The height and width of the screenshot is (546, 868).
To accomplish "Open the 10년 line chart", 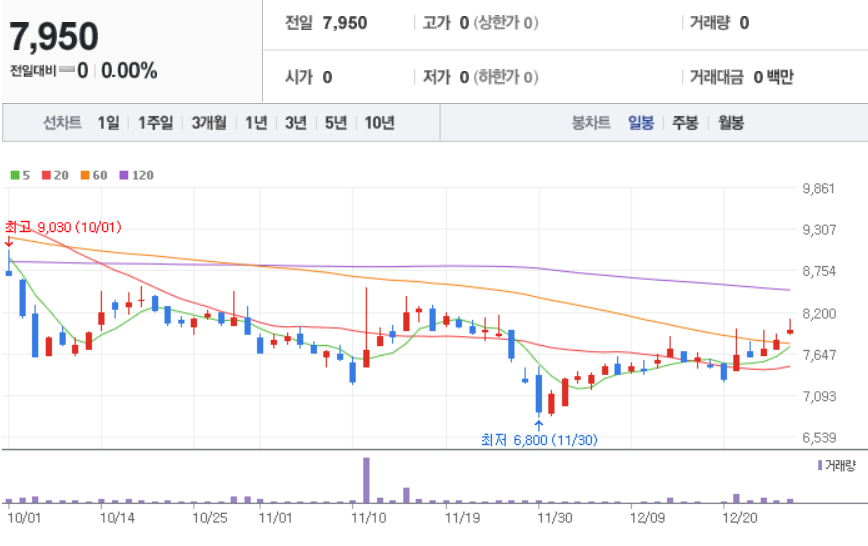I will tap(379, 122).
